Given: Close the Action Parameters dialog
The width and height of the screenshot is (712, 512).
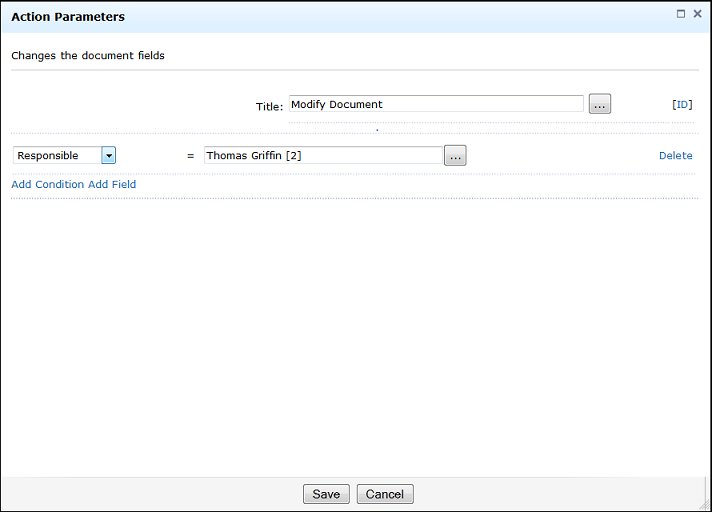Looking at the screenshot, I should (x=697, y=14).
